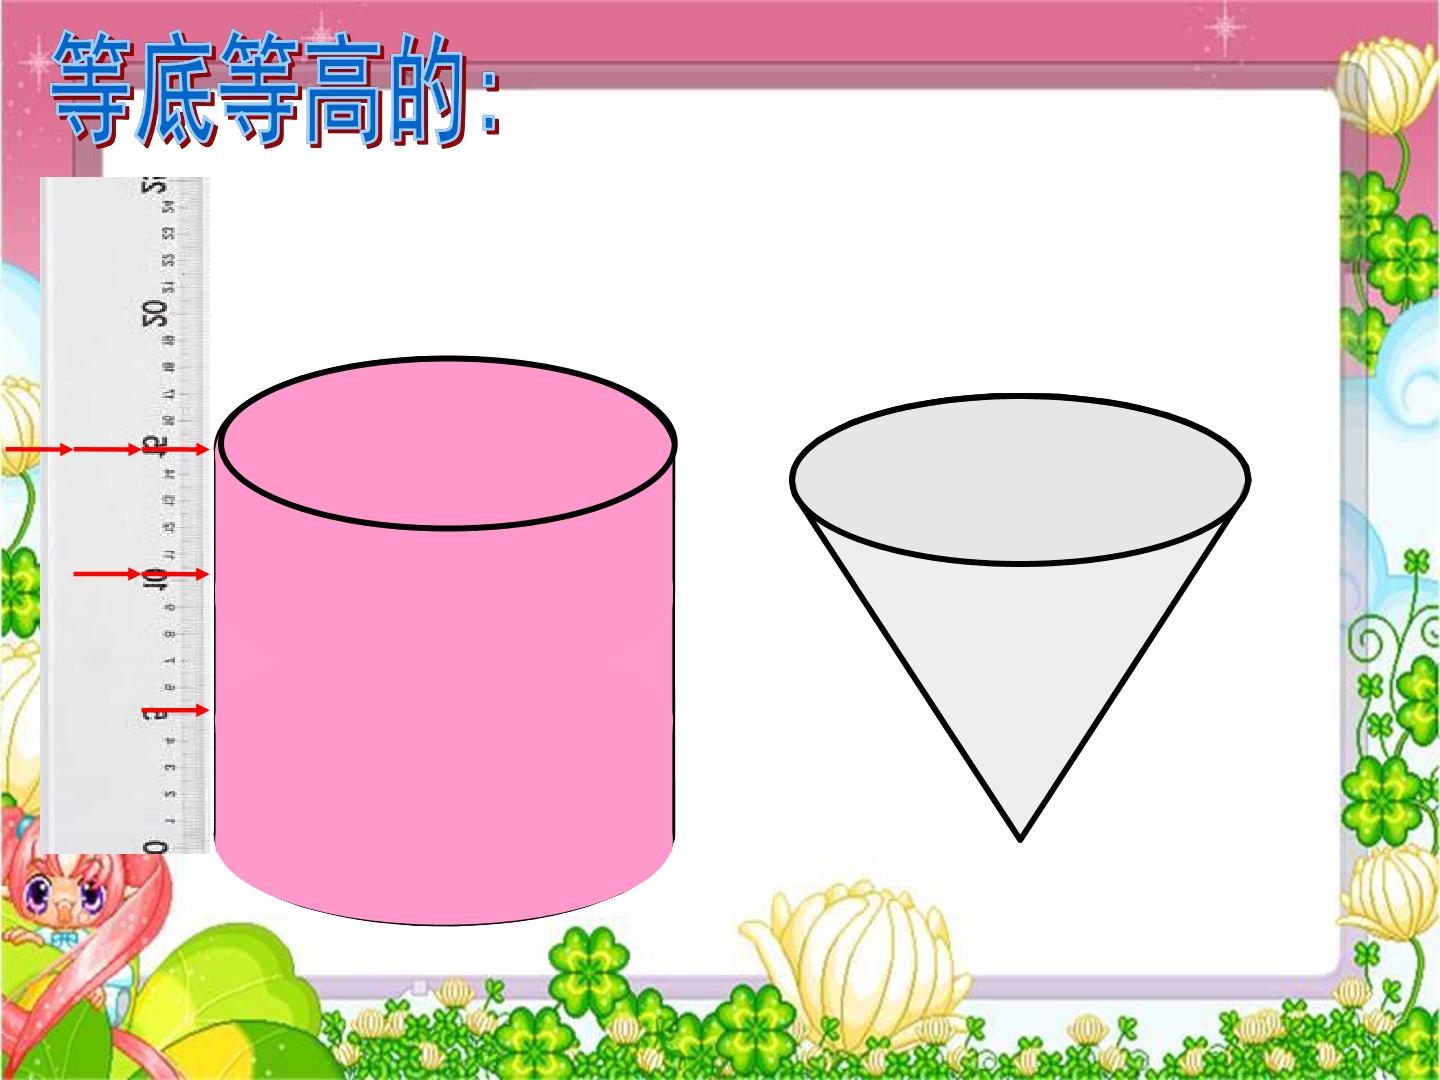
Task: Click the large four-leaf clover at upper right
Action: [1404, 260]
